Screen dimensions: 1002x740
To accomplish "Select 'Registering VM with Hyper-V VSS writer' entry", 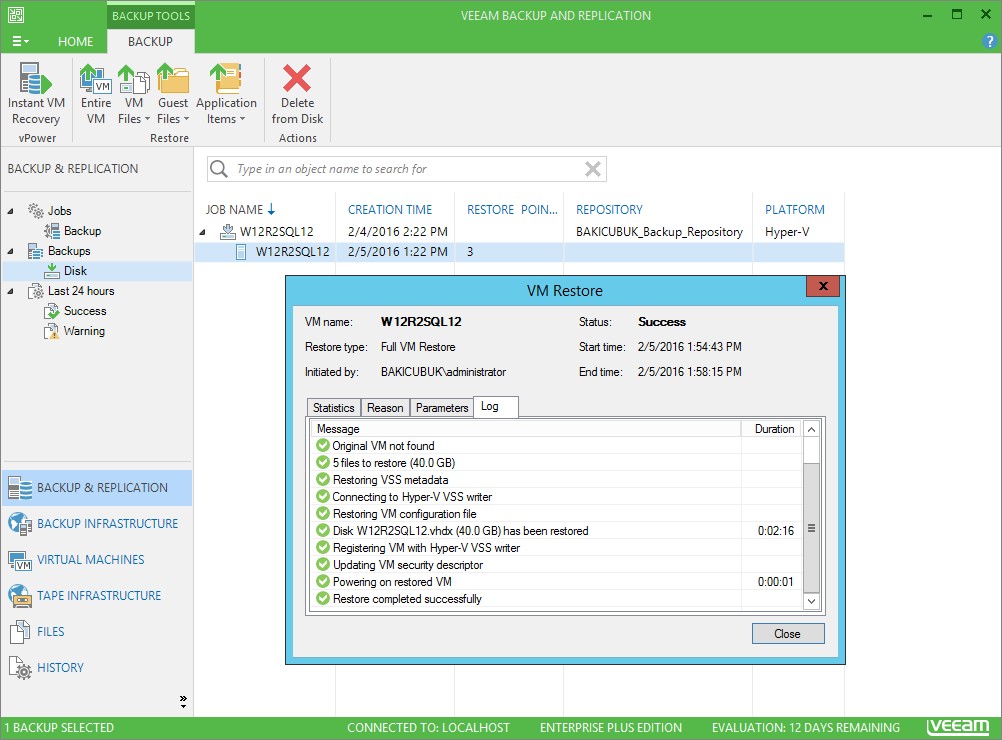I will click(x=556, y=548).
